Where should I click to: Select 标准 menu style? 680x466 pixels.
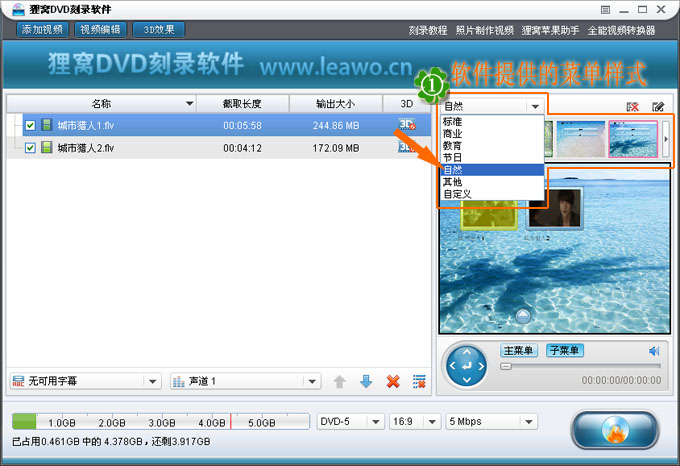(x=492, y=122)
